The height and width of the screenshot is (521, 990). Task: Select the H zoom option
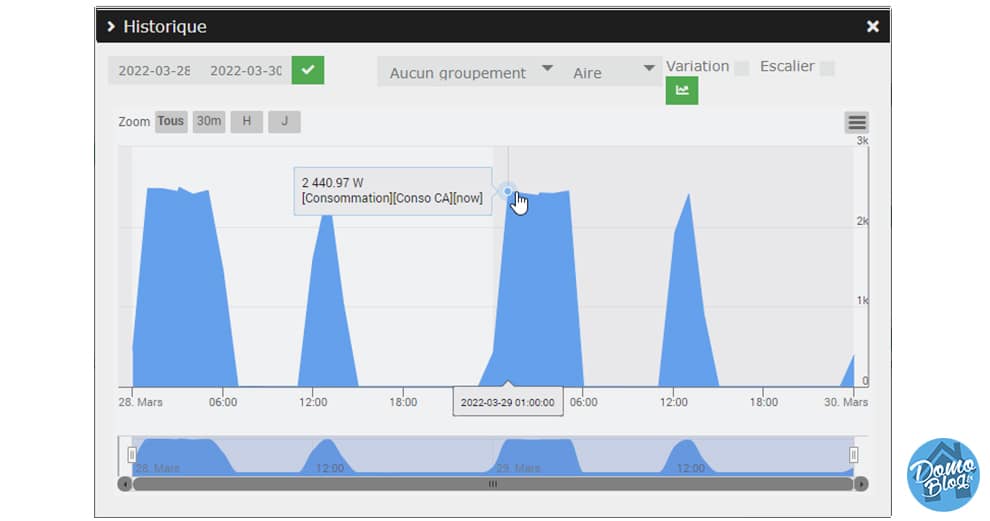click(247, 121)
